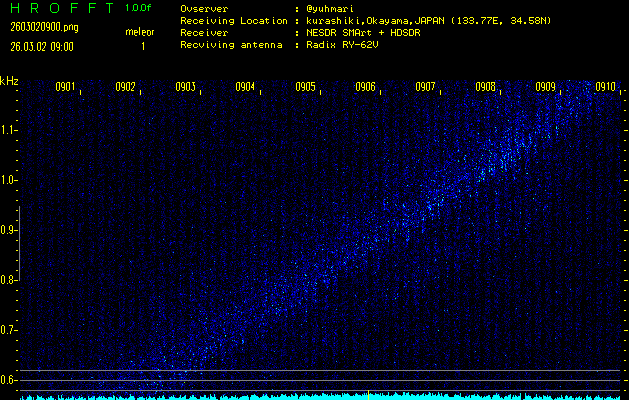Click the 0903 time marker
This screenshot has height=400, width=629.
pos(185,87)
